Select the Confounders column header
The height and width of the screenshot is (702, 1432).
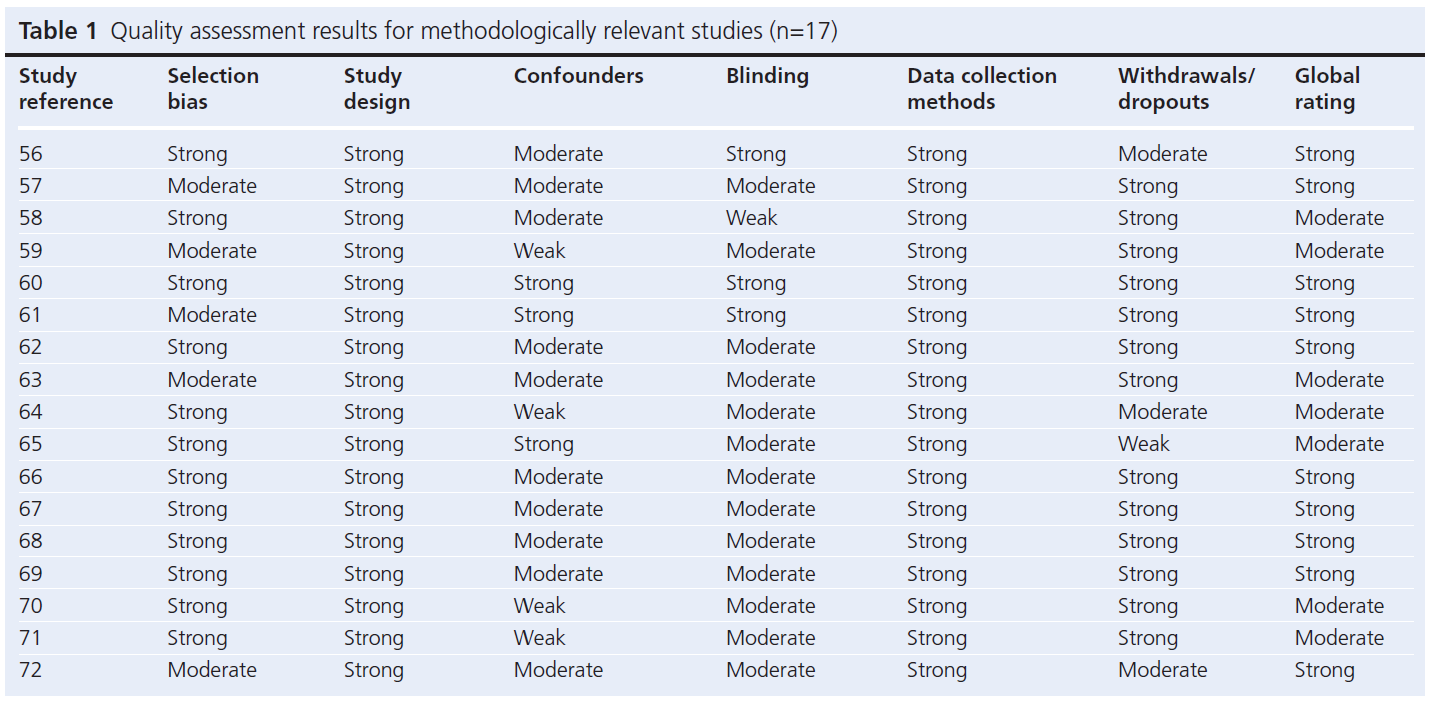coord(578,76)
